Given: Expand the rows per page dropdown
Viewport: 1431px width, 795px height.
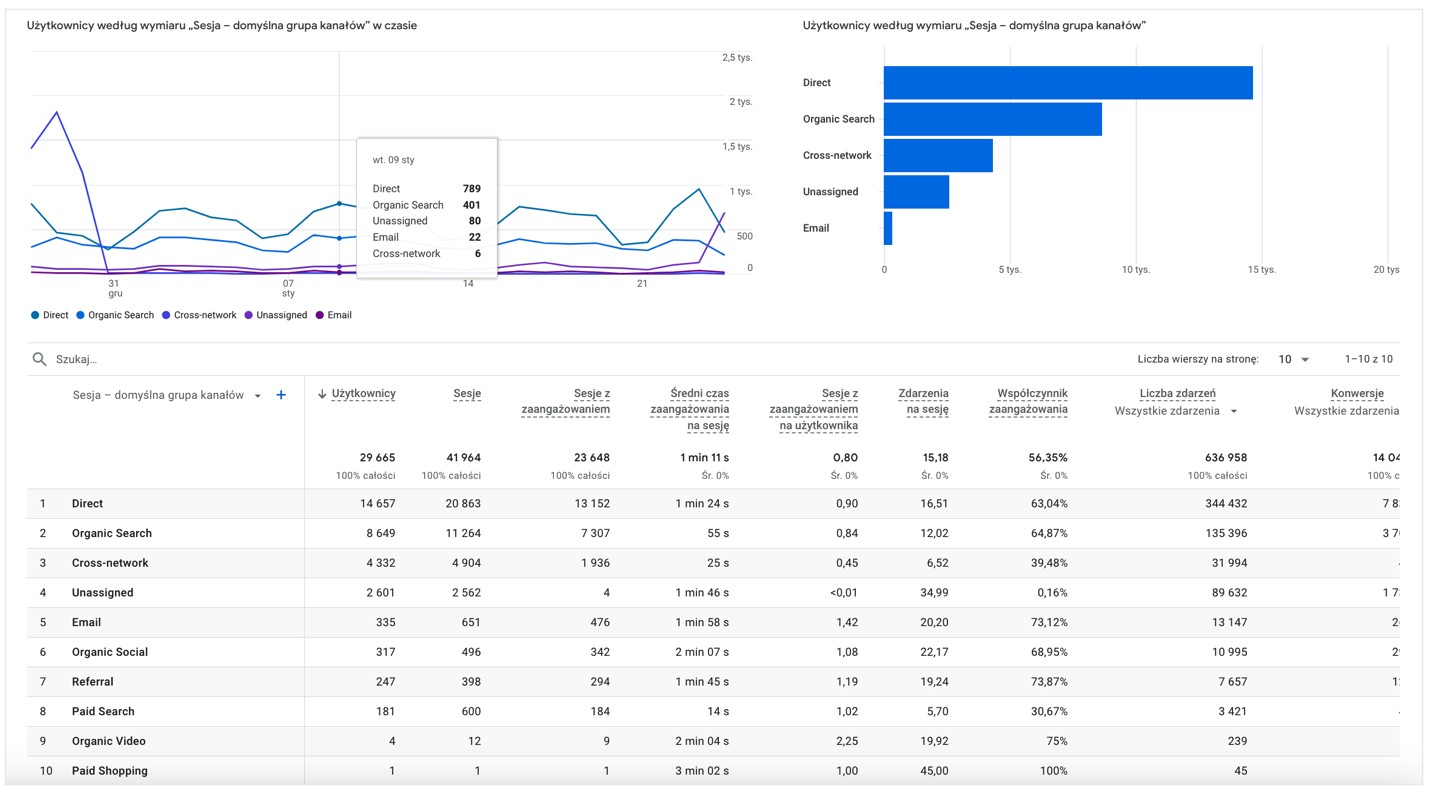Looking at the screenshot, I should [x=1294, y=359].
